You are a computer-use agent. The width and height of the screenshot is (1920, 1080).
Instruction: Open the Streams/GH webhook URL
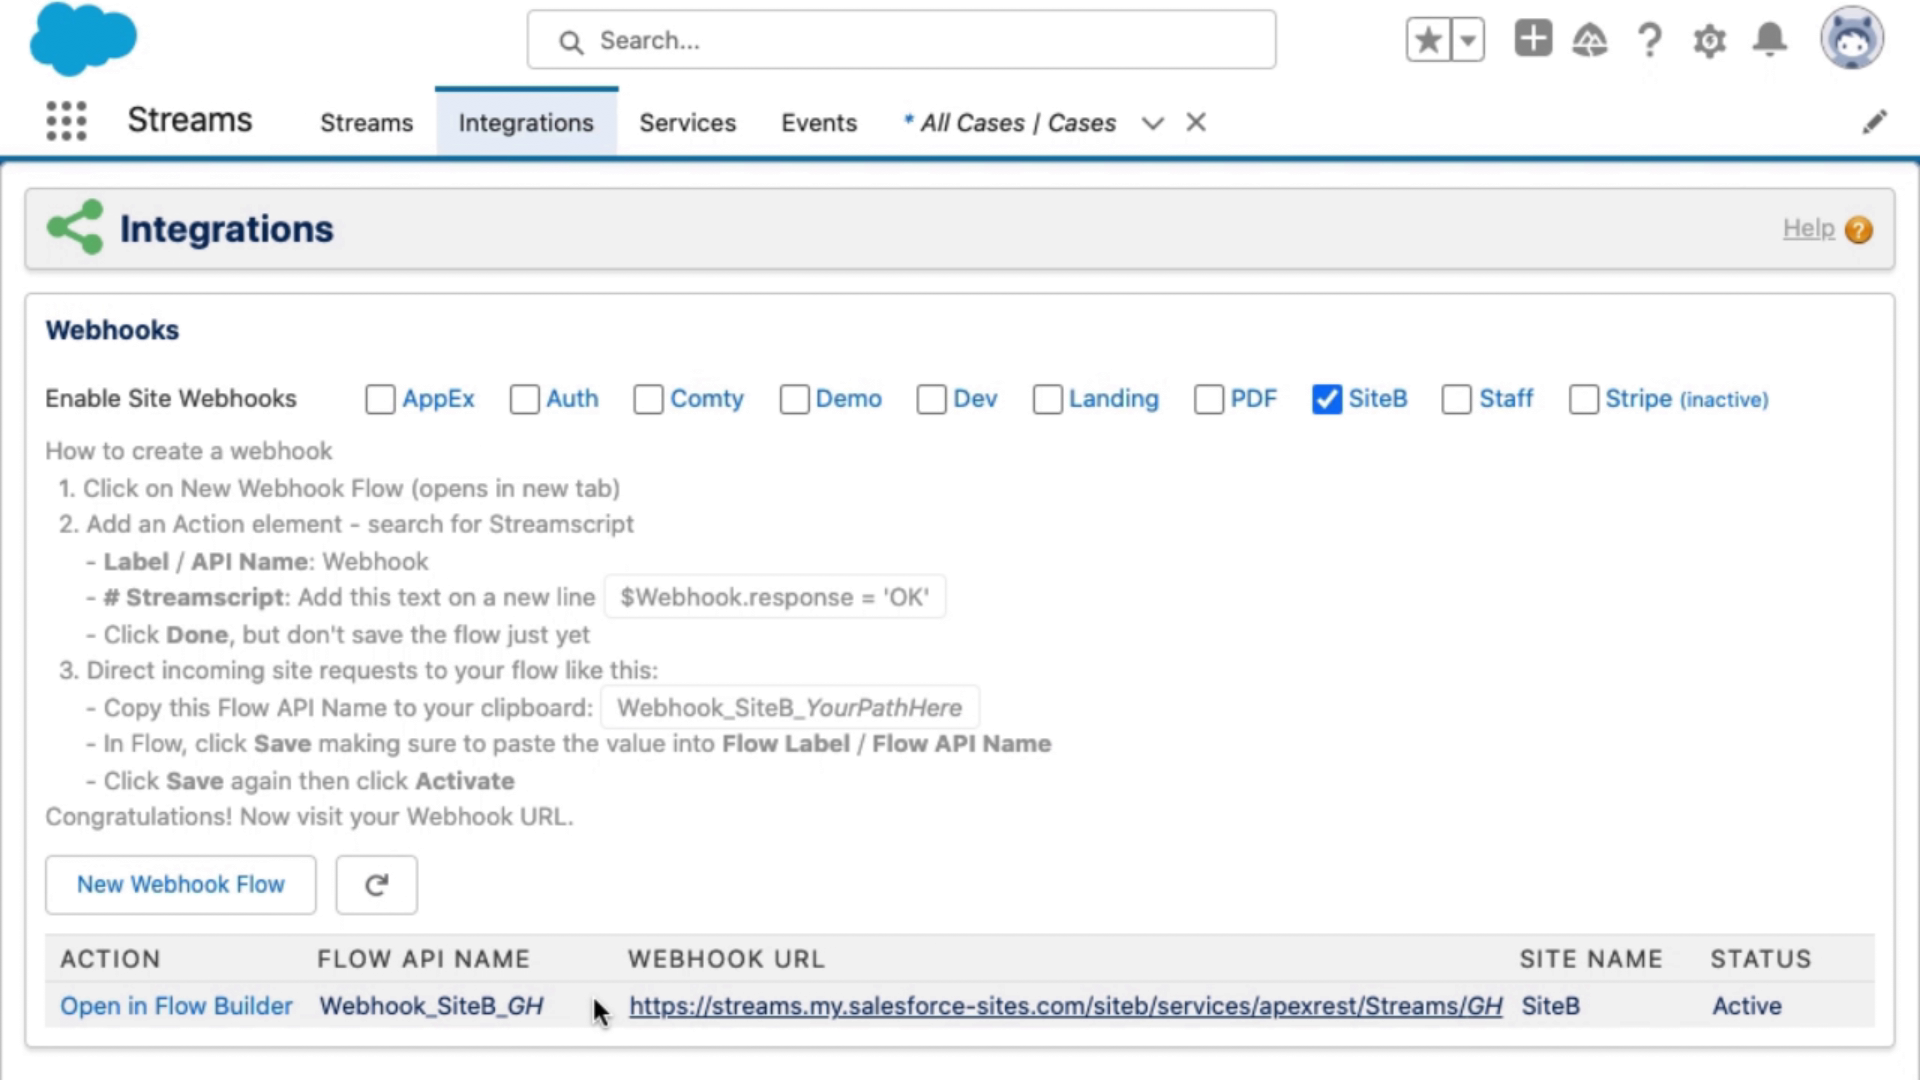(1065, 1006)
